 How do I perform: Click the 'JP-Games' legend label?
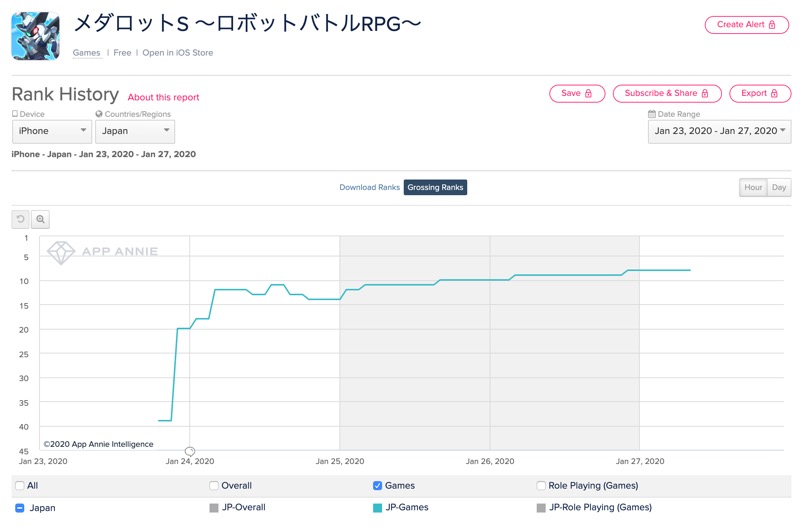coord(407,507)
